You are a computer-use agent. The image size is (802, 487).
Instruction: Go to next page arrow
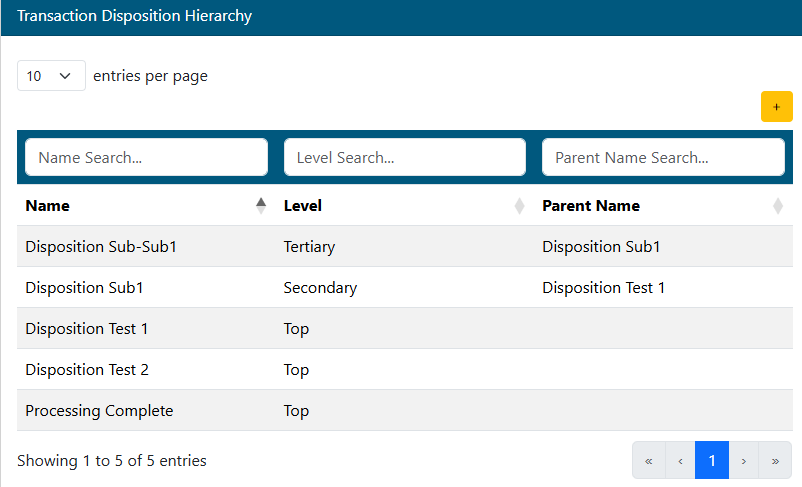[x=744, y=461]
